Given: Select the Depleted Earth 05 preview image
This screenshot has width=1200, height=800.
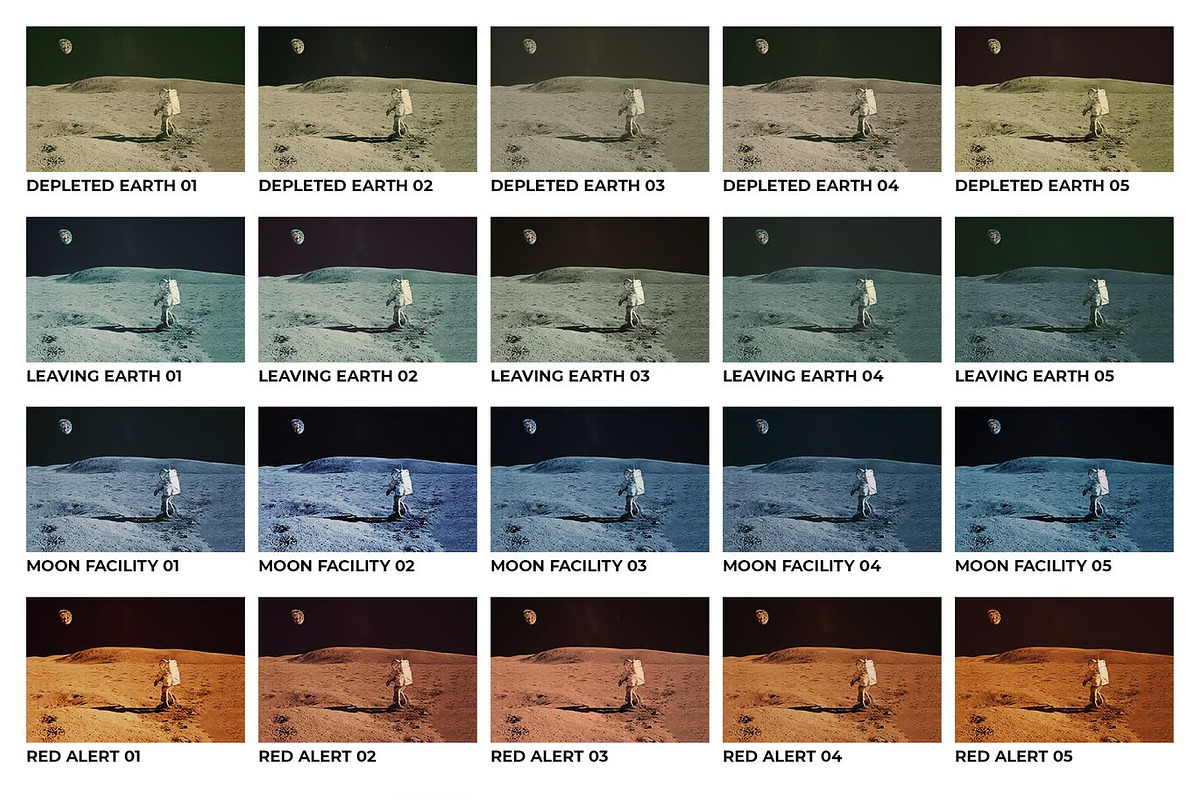Looking at the screenshot, I should [1064, 99].
